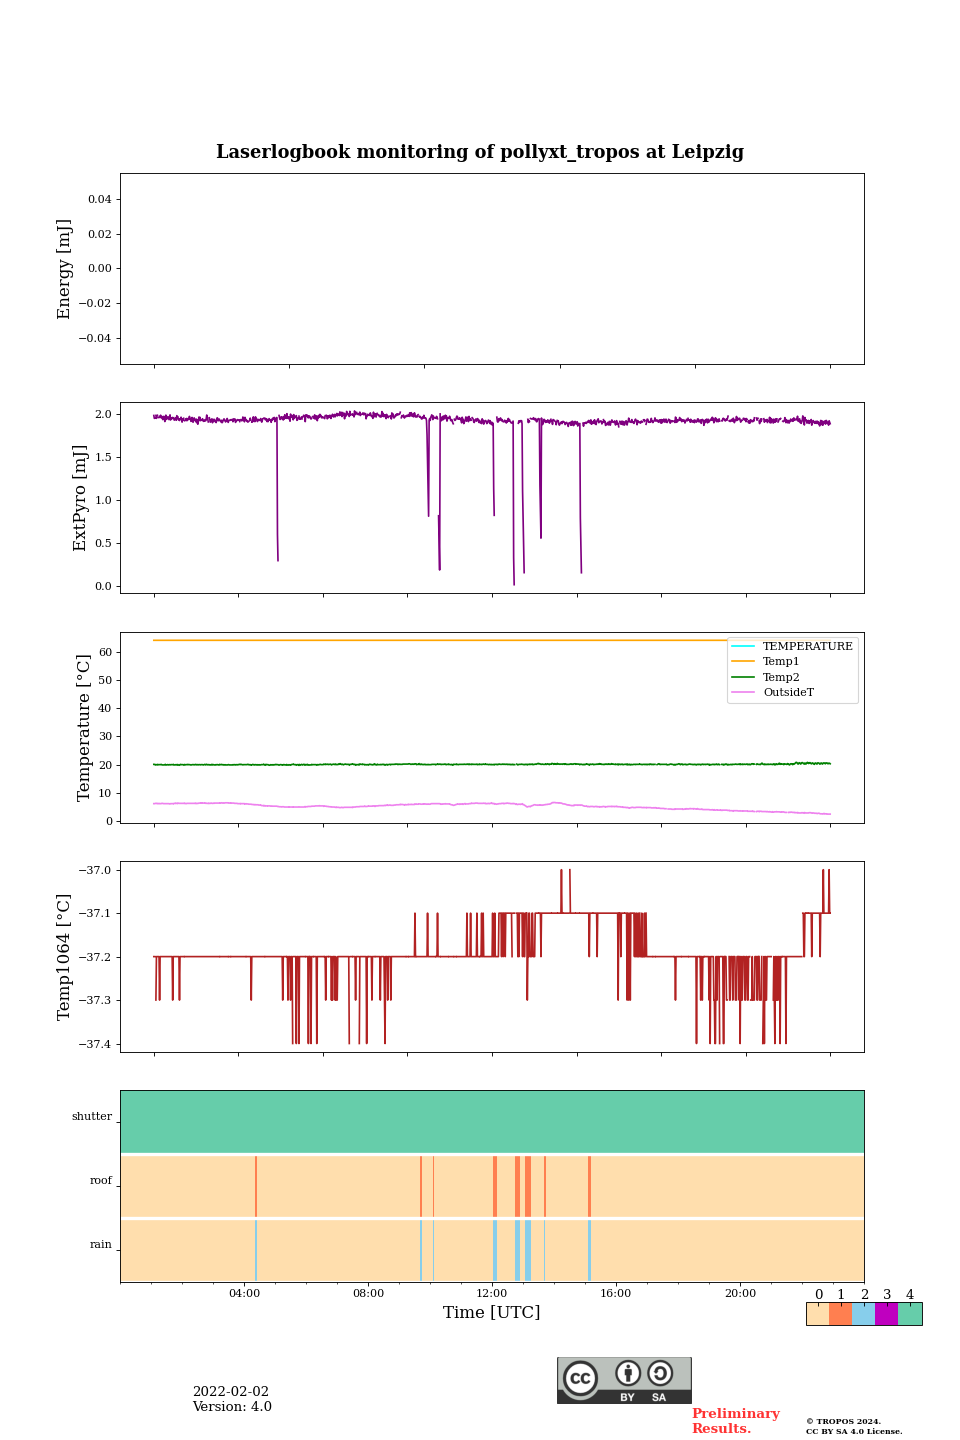Image resolution: width=960 pixels, height=1440 pixels.
Task: Click the green Temp2 legend line marker
Action: point(744,677)
